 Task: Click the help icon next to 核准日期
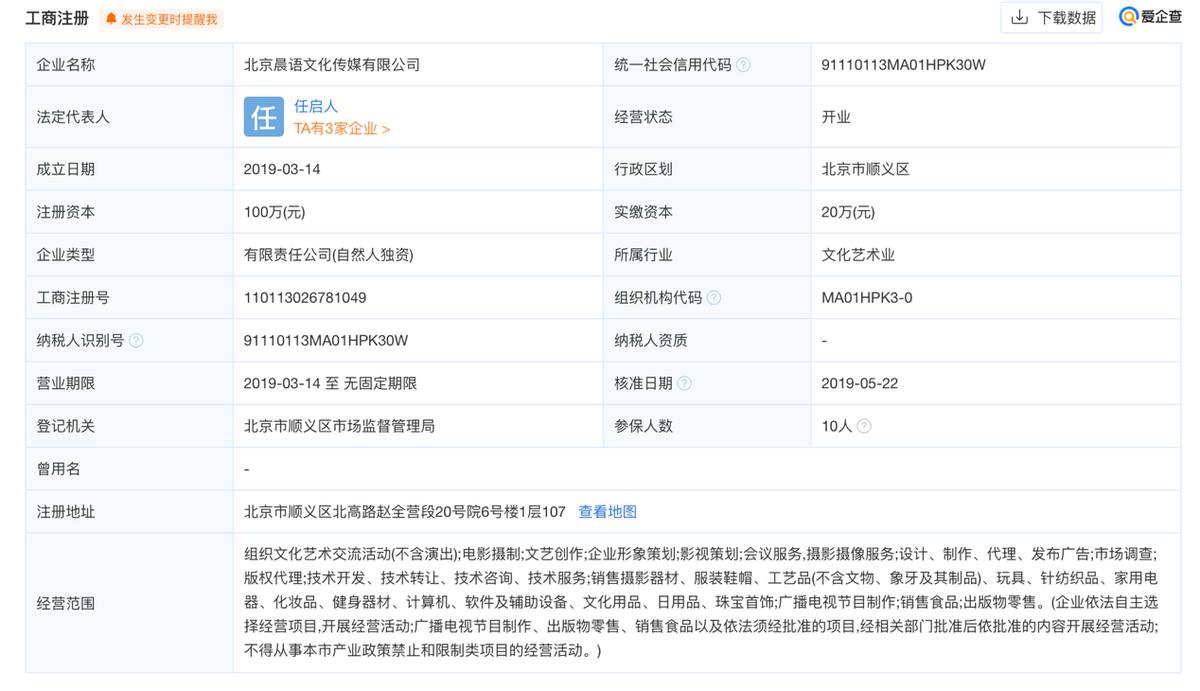(685, 382)
